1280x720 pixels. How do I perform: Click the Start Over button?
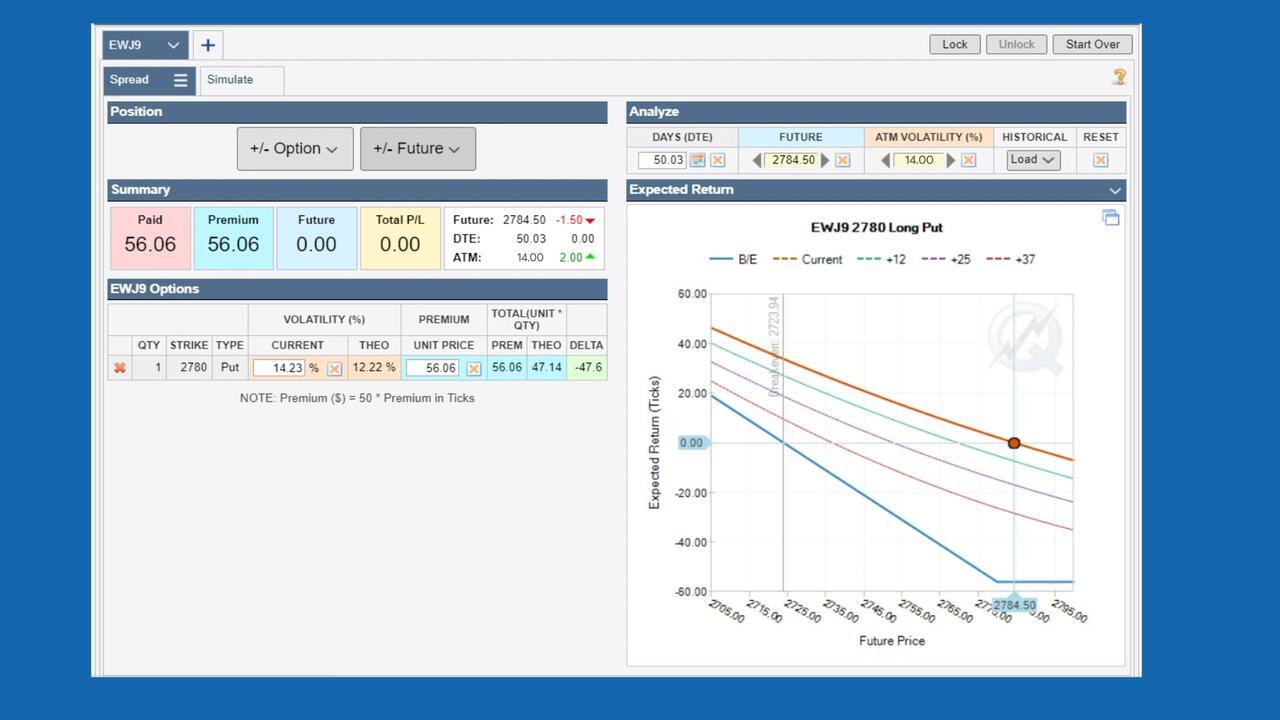pyautogui.click(x=1092, y=44)
